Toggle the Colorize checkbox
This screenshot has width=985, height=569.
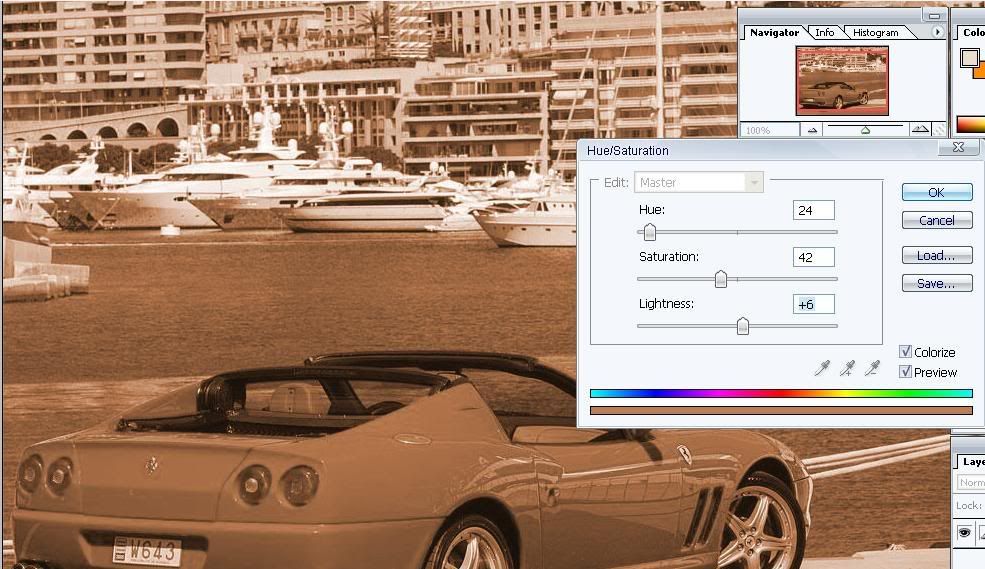pyautogui.click(x=905, y=352)
